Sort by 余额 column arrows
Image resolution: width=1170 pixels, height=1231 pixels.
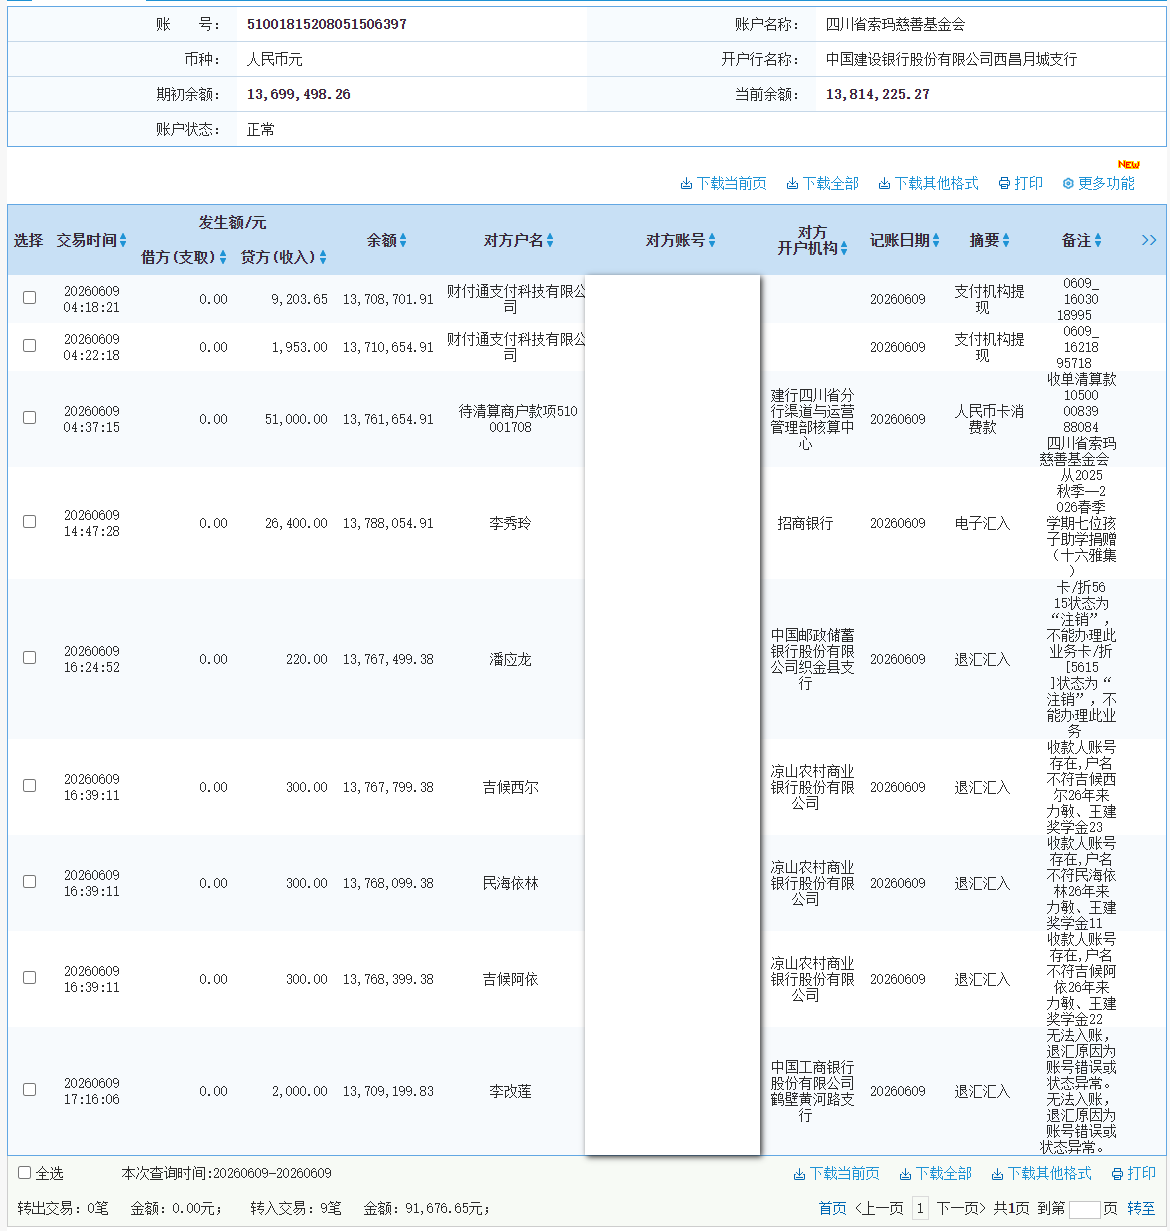point(403,240)
